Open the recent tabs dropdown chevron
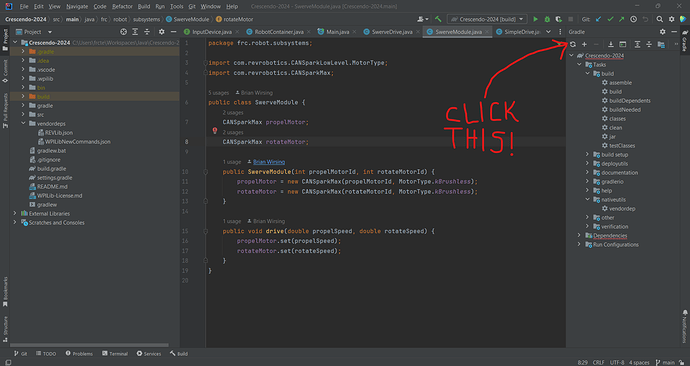690x366 pixels. 548,32
